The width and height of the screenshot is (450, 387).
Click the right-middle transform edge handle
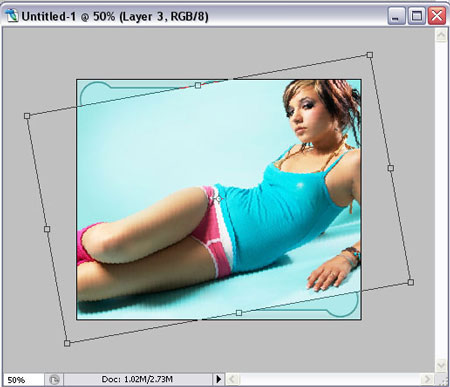click(x=391, y=168)
